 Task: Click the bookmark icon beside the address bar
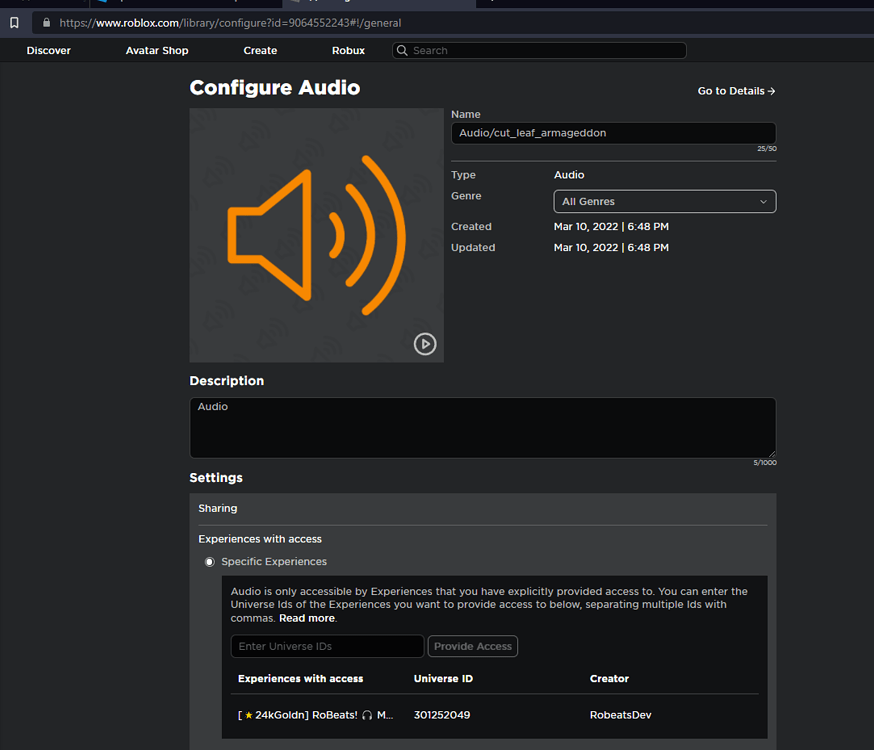point(14,22)
